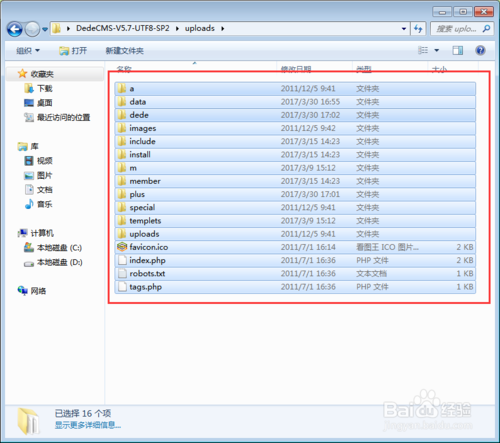Open the 组织 menu in toolbar

[x=28, y=51]
